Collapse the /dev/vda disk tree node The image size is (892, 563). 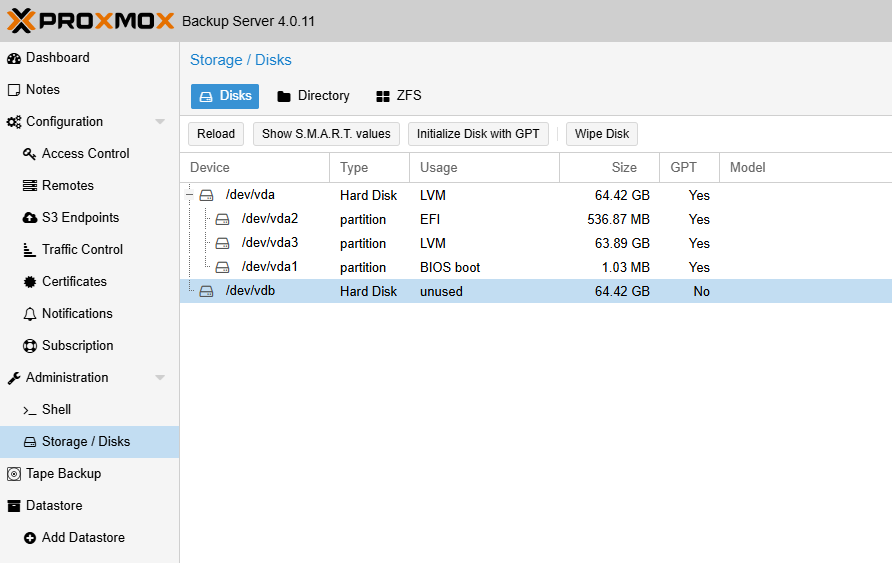point(190,196)
